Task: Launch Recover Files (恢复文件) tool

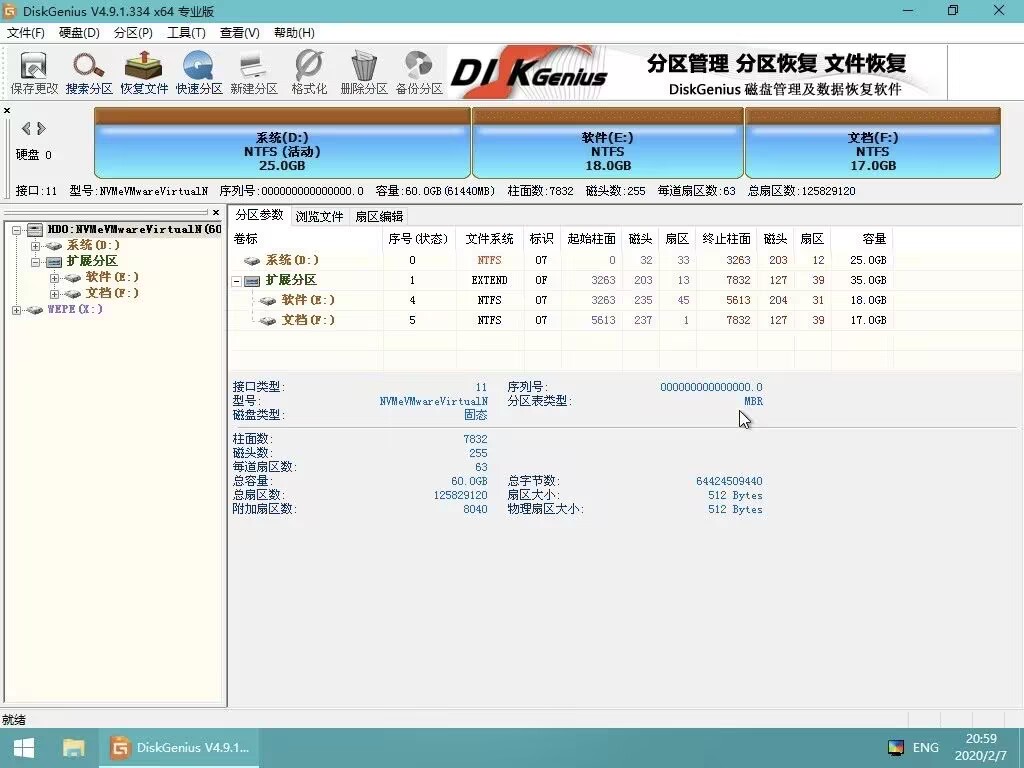Action: point(144,72)
